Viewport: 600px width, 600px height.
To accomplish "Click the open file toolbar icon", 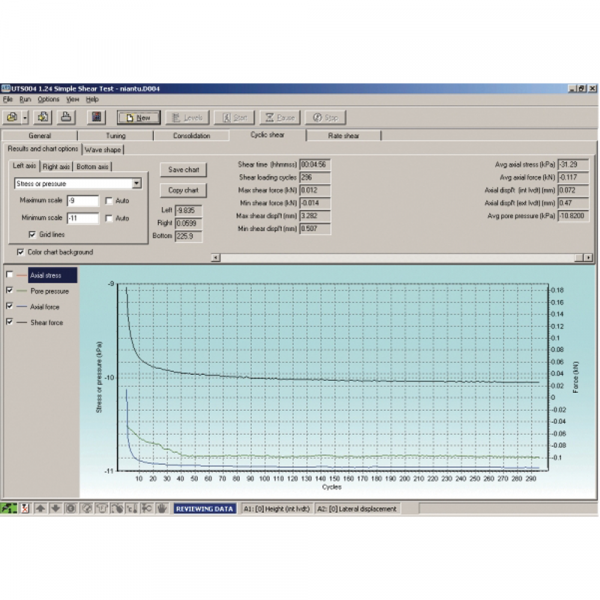I will [x=14, y=117].
